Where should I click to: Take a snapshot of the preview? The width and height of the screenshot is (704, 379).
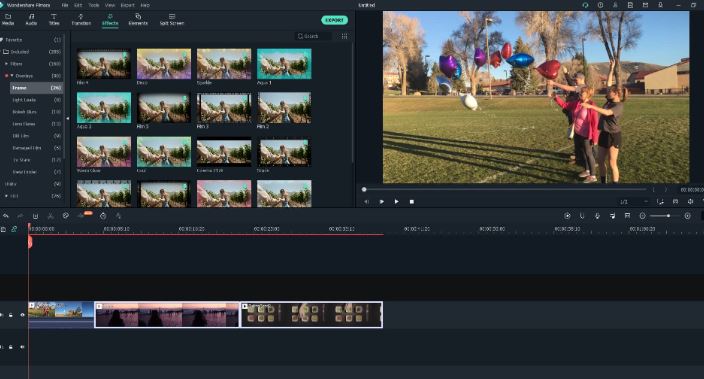pyautogui.click(x=675, y=202)
